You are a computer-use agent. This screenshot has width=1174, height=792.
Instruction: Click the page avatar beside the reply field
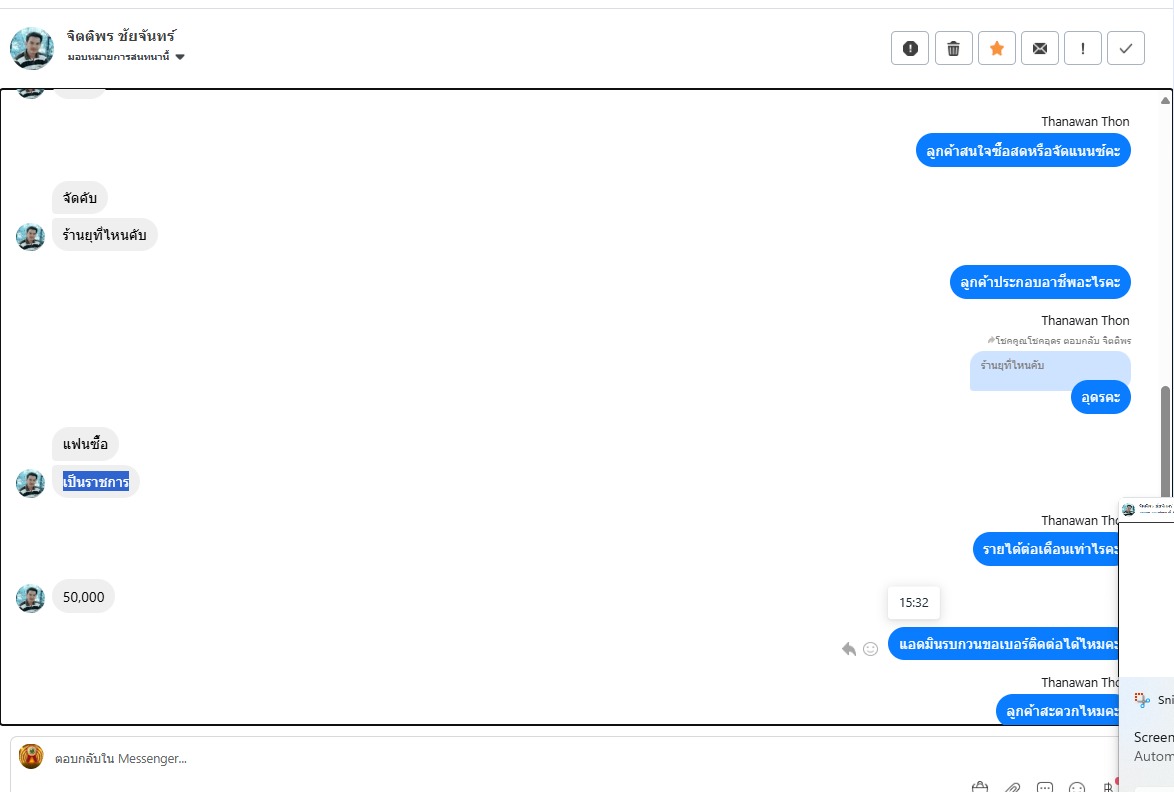point(31,757)
